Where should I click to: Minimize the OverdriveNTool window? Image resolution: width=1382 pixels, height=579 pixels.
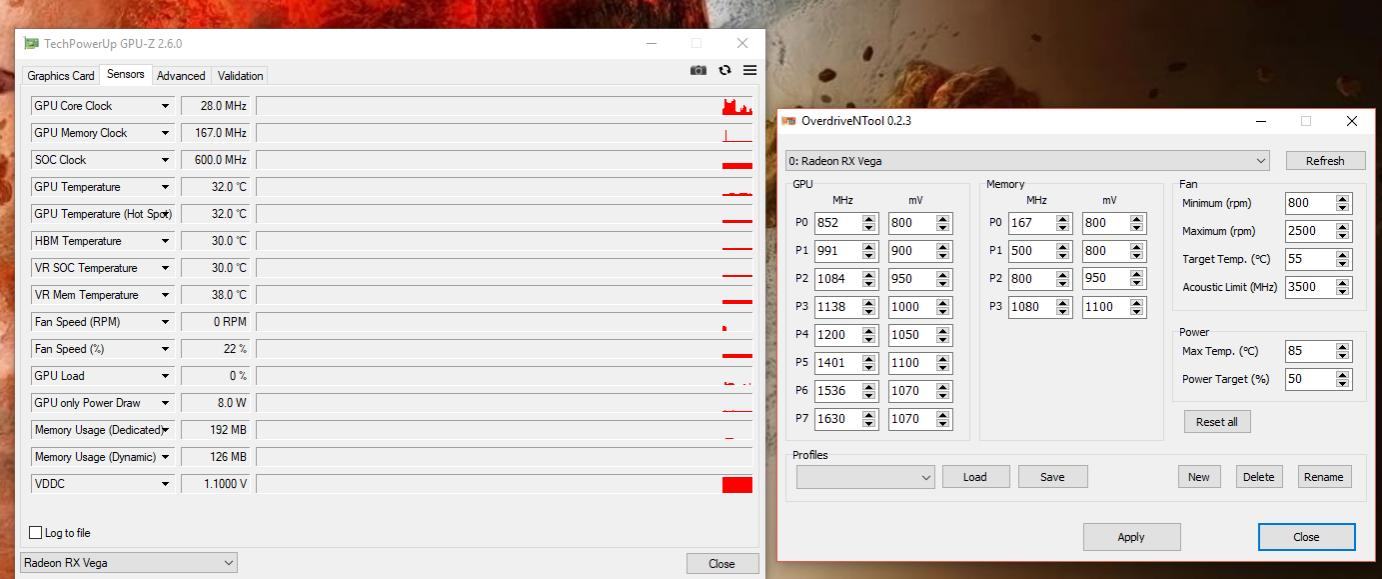(1261, 121)
